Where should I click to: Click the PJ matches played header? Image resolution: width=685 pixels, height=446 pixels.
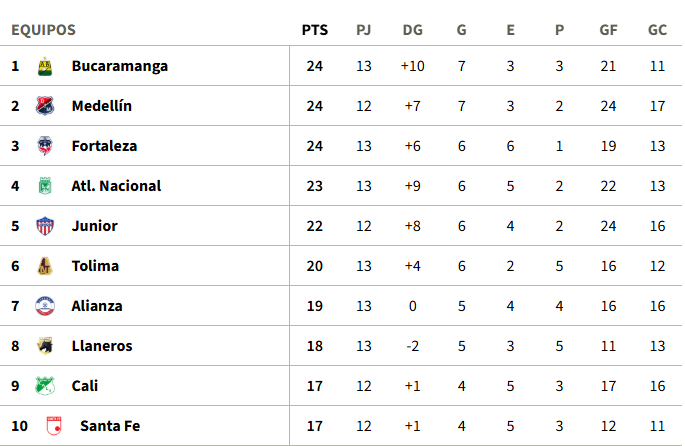click(x=363, y=30)
